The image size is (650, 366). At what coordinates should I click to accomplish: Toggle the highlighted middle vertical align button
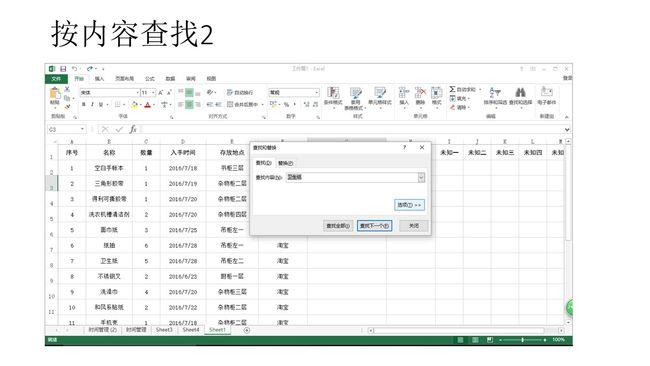coord(189,92)
